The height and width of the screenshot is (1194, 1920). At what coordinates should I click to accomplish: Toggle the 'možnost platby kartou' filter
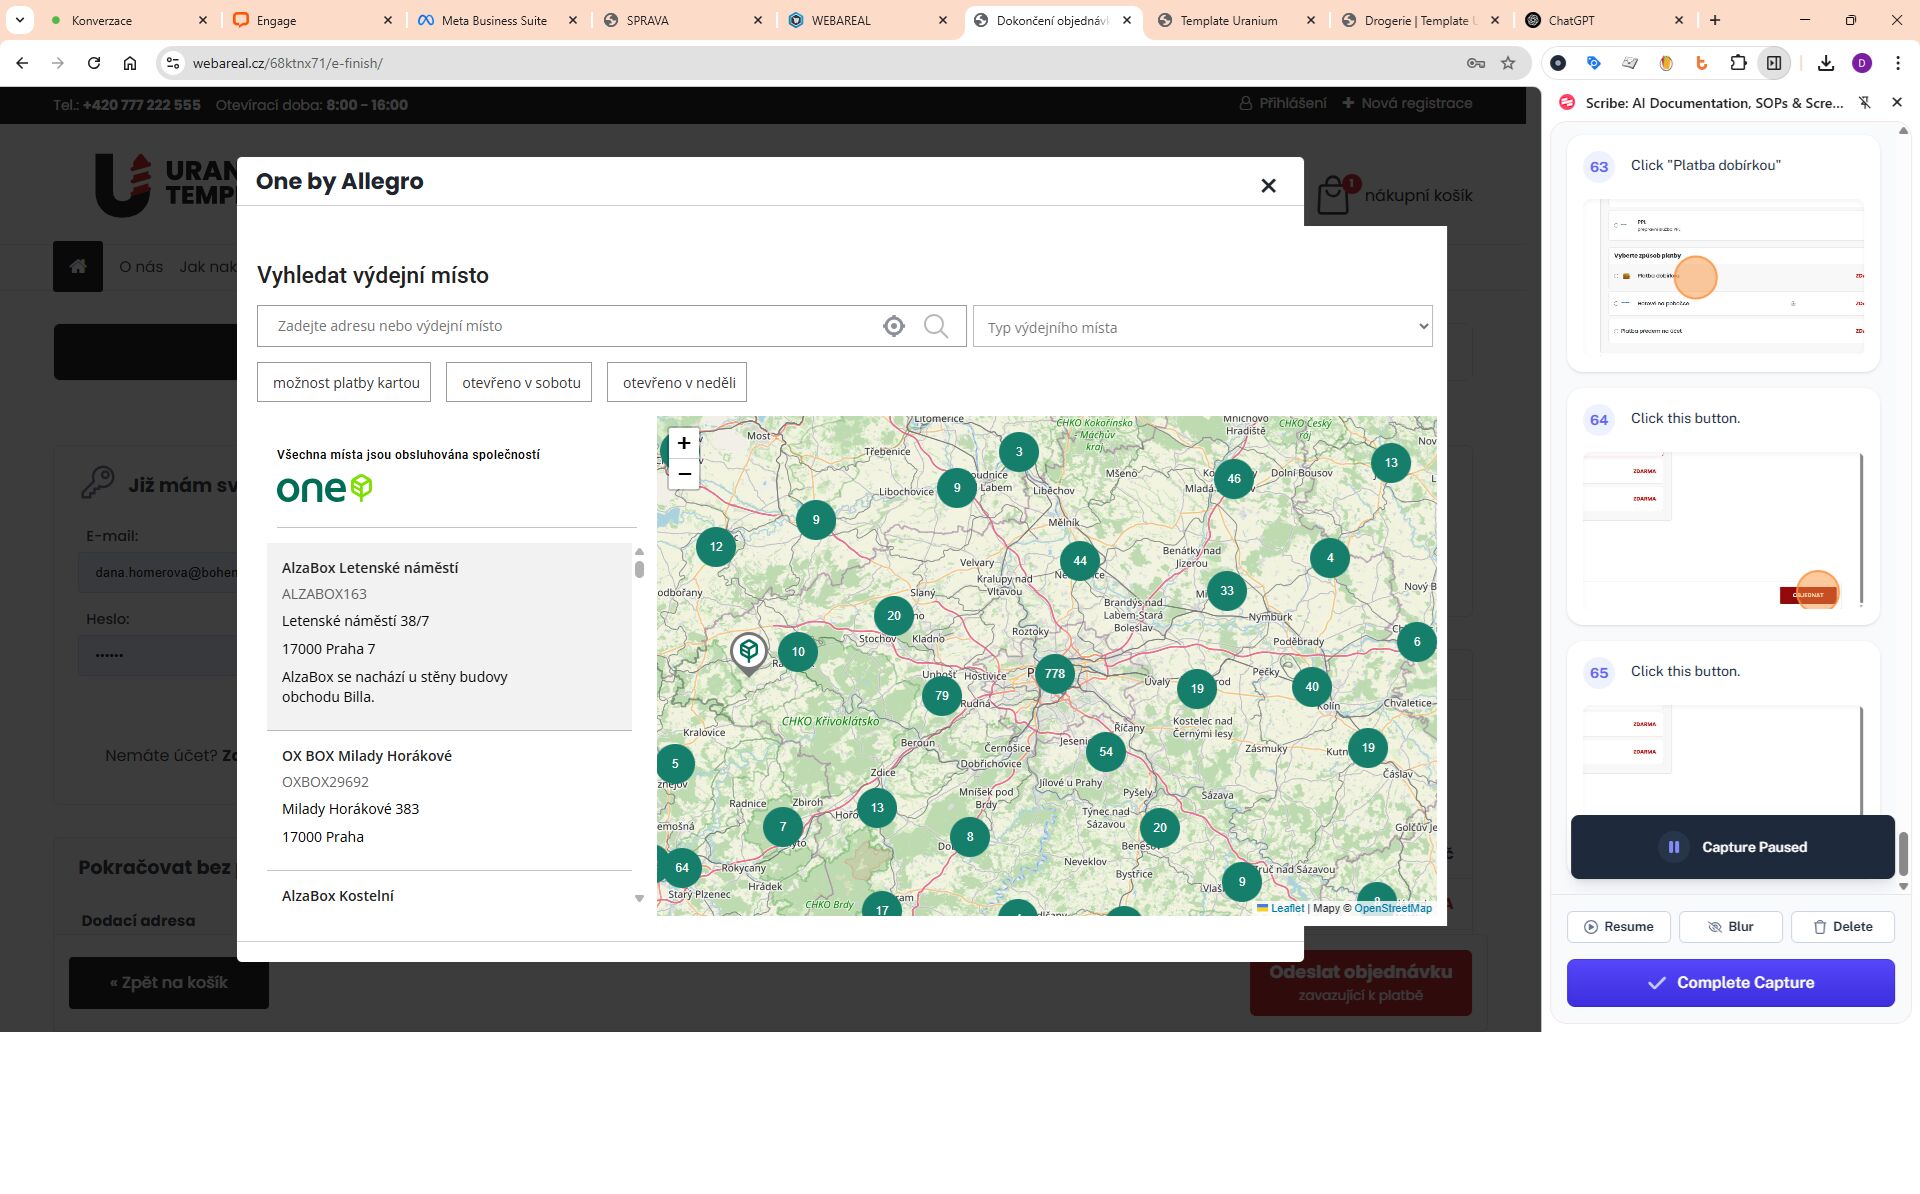pyautogui.click(x=344, y=383)
